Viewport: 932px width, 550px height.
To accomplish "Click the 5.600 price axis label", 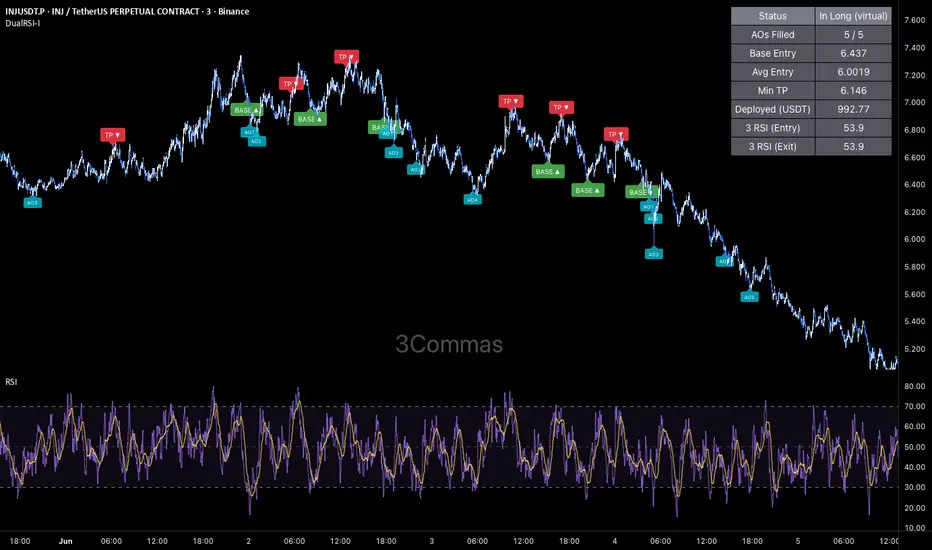I will pos(914,294).
